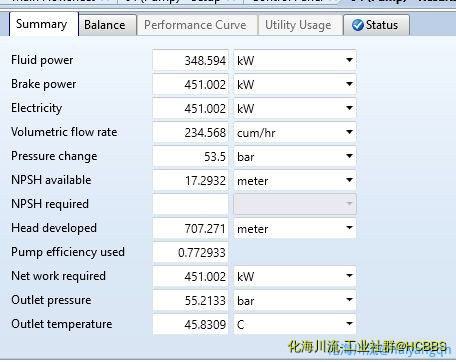This screenshot has width=456, height=362.
Task: Select the NPSH available value 17.2932
Action: (190, 180)
